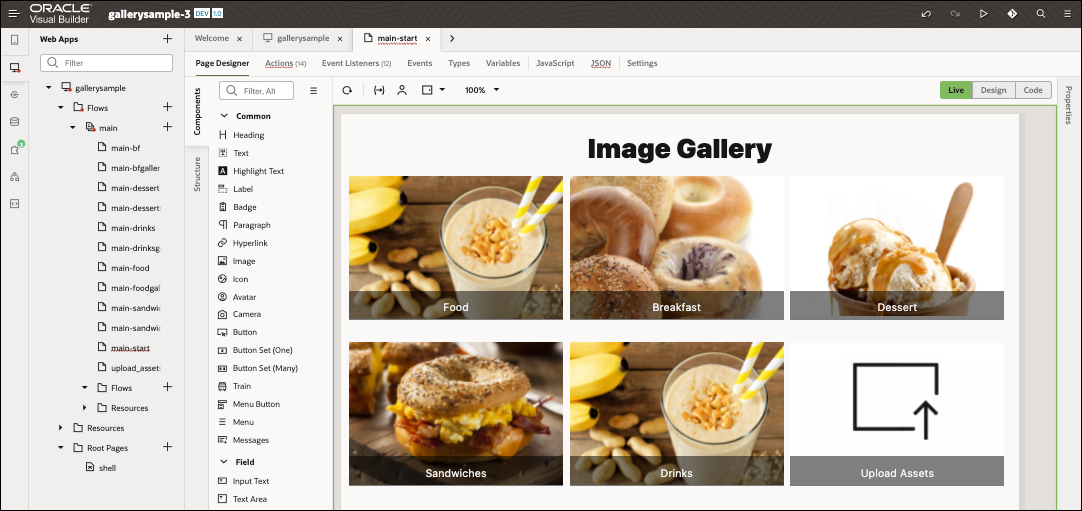Collapse the gallerysample tree node
1082x511 pixels.
(49, 88)
